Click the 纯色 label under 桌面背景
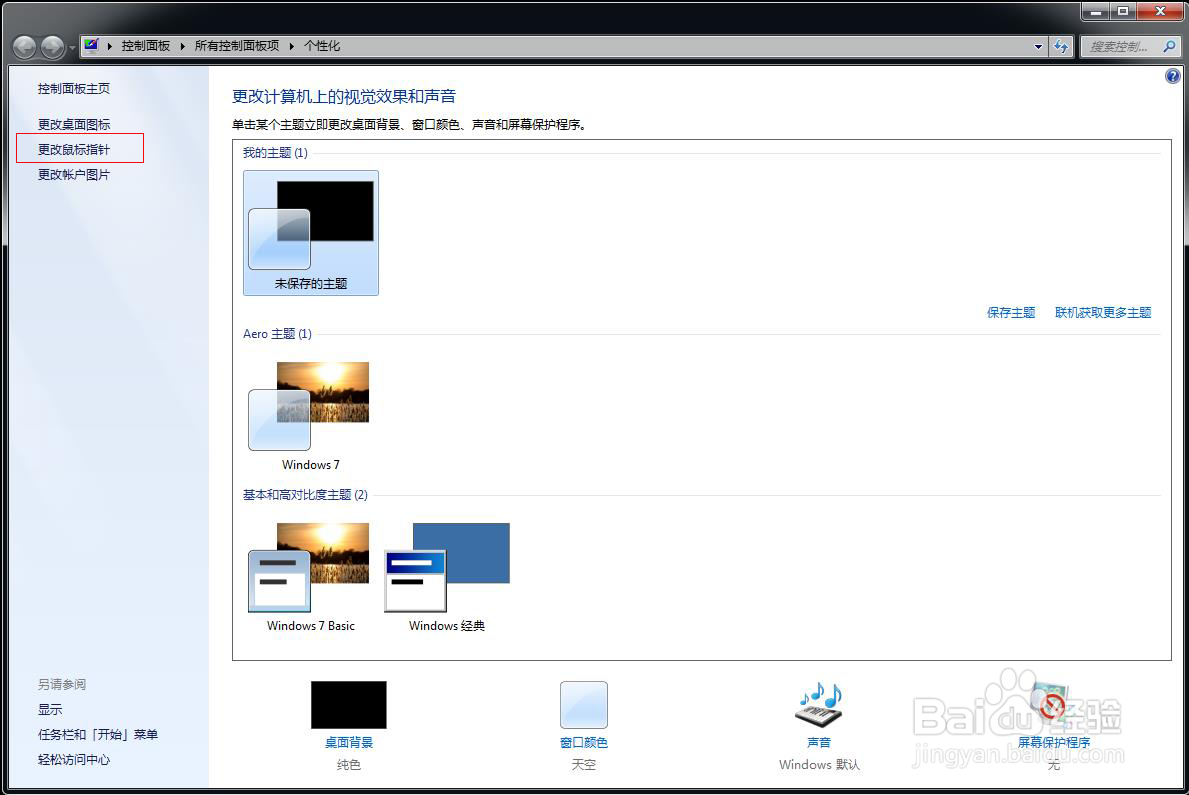The width and height of the screenshot is (1189, 795). click(349, 765)
